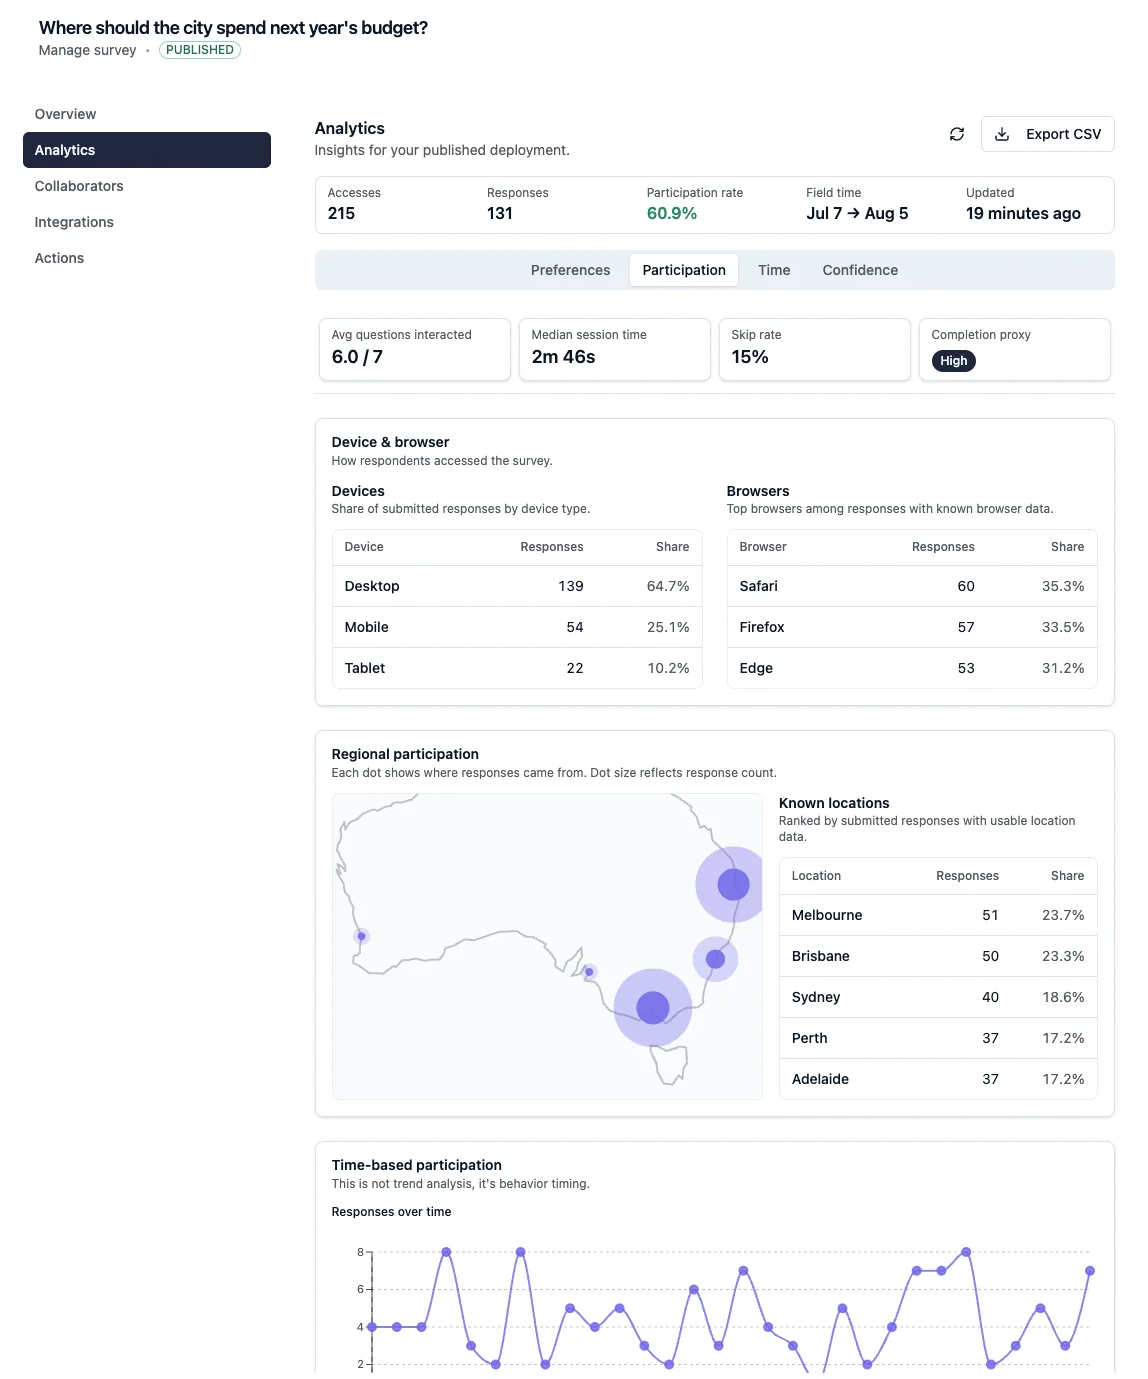This screenshot has height=1379, width=1148.
Task: Open the Collaborators sidebar item
Action: click(147, 186)
